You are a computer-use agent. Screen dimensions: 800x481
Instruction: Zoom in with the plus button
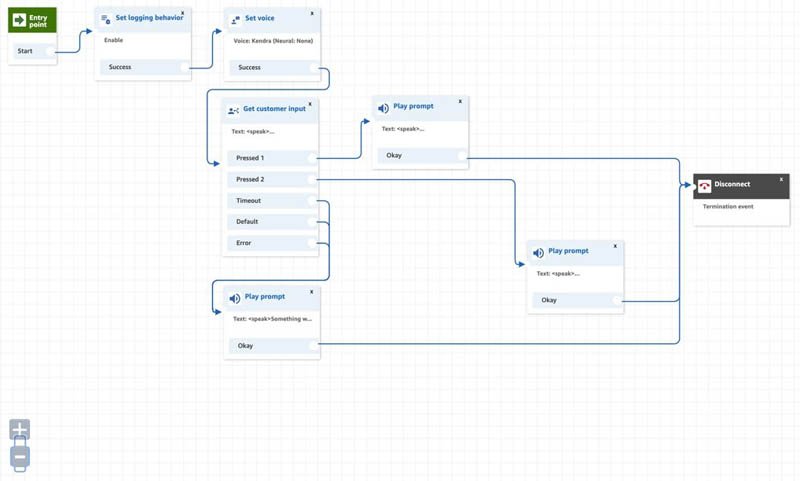point(19,429)
